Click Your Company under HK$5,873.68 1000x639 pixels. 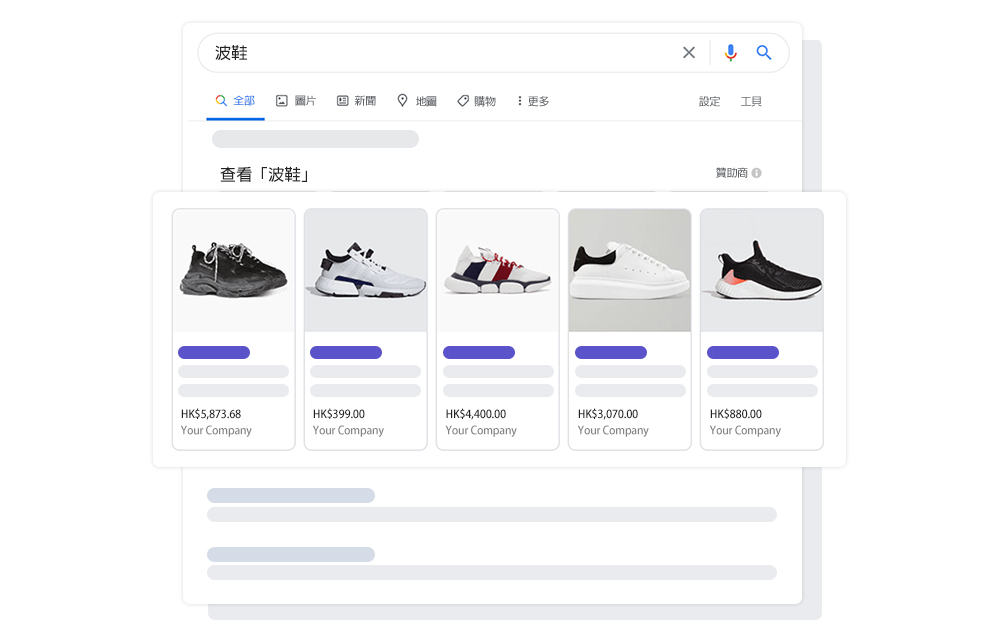216,430
